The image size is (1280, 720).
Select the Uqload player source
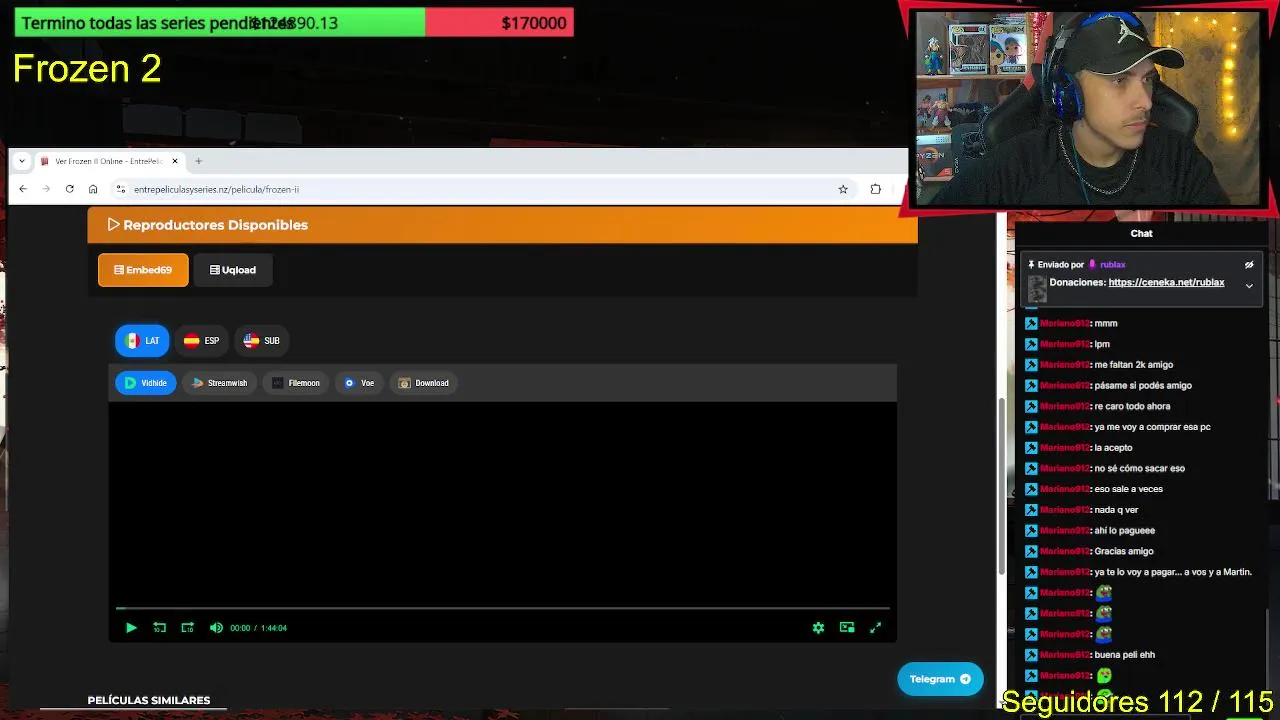coord(233,270)
